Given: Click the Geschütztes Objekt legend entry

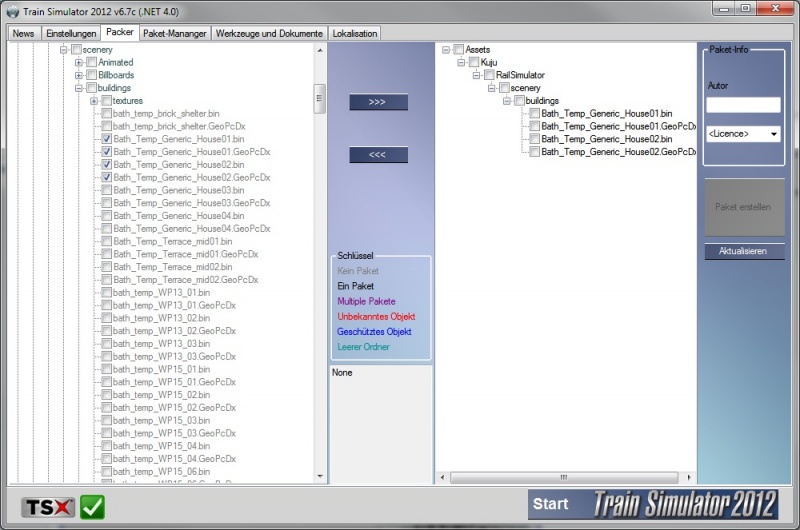Looking at the screenshot, I should click(374, 332).
